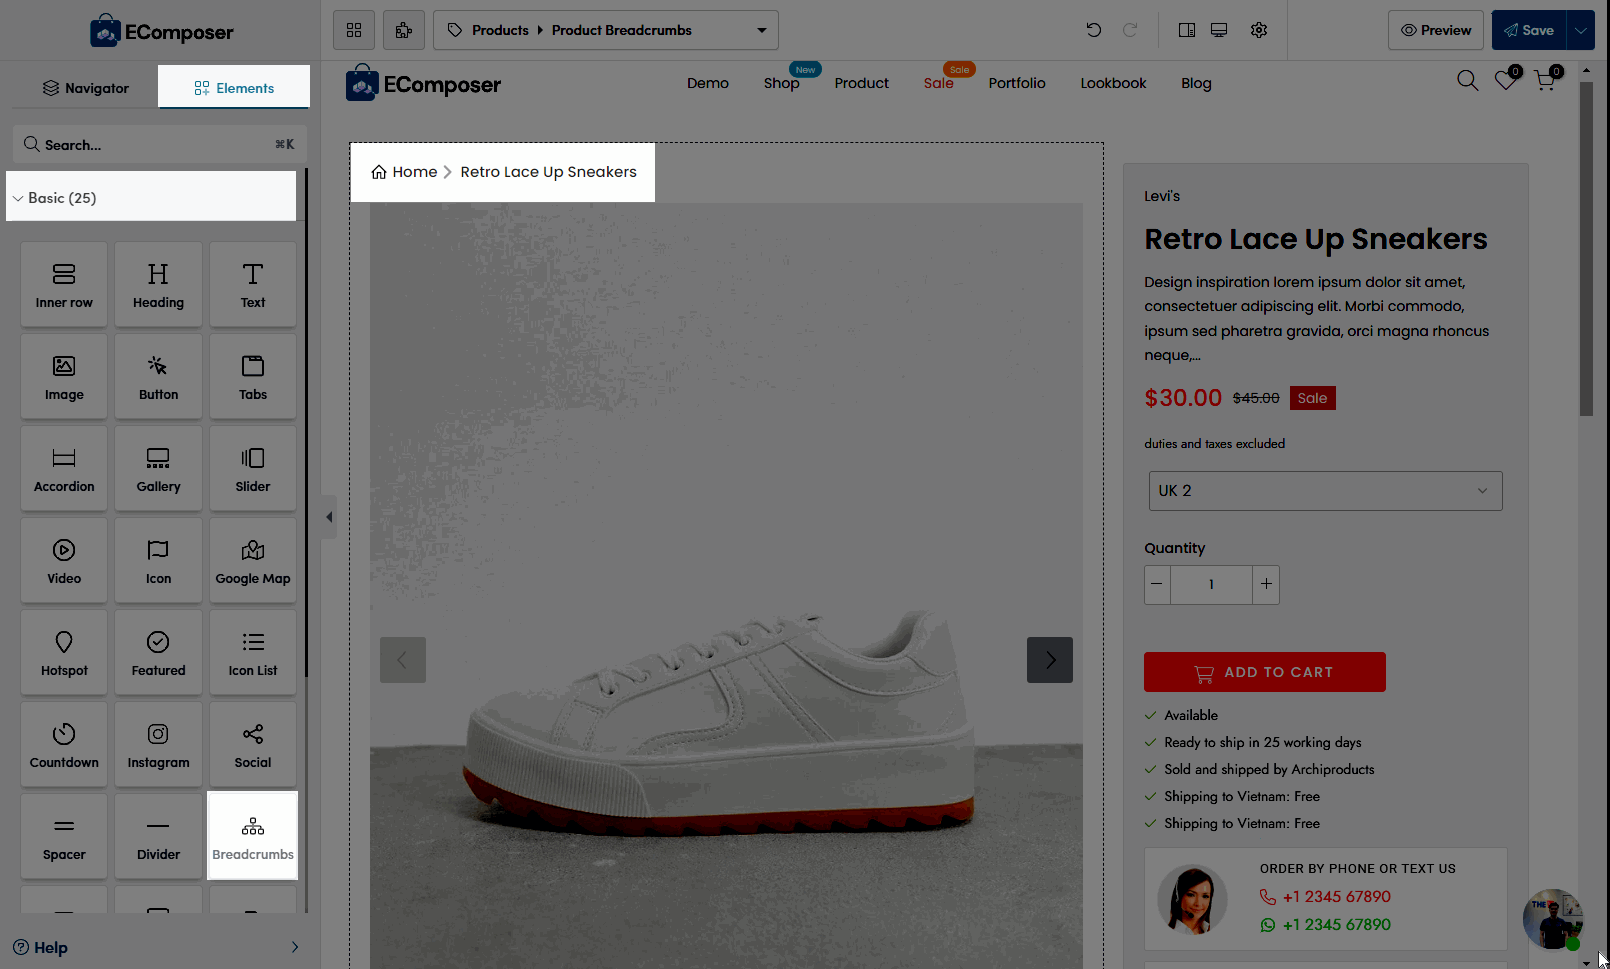Viewport: 1610px width, 969px height.
Task: Increase quantity with plus button
Action: (1266, 584)
